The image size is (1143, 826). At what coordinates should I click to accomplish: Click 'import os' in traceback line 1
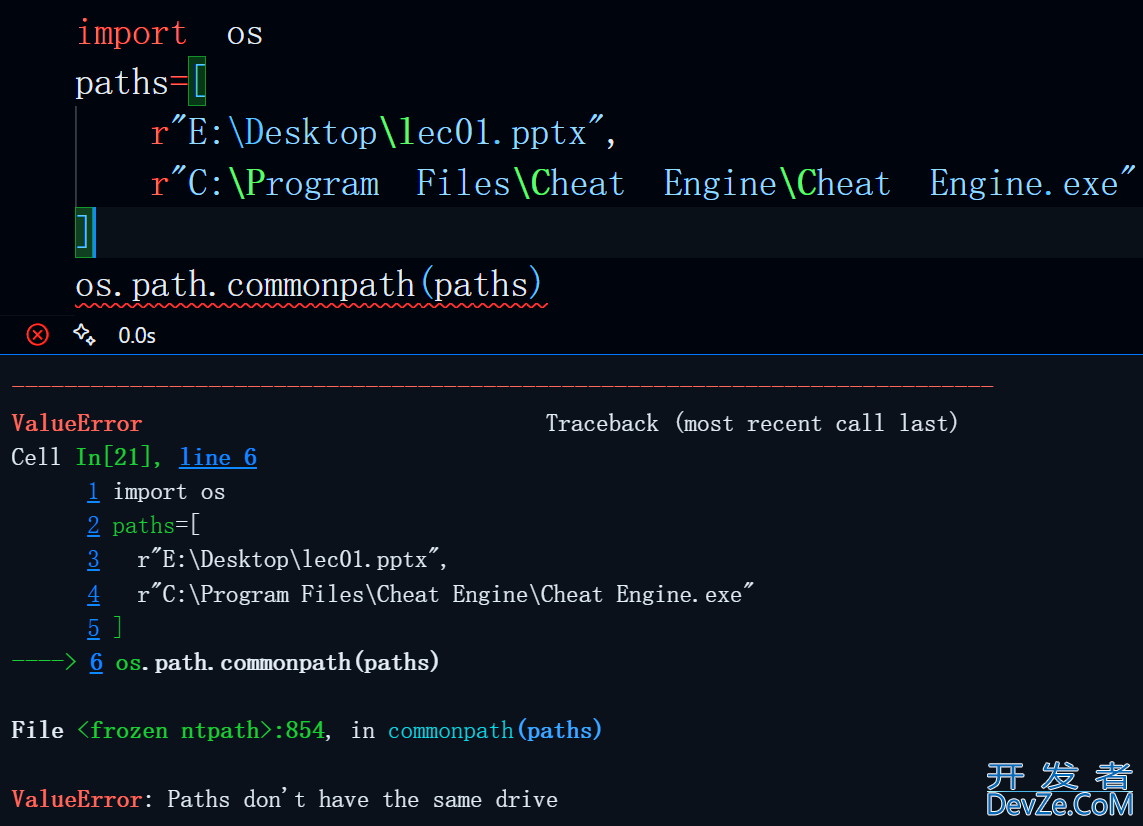pyautogui.click(x=169, y=492)
